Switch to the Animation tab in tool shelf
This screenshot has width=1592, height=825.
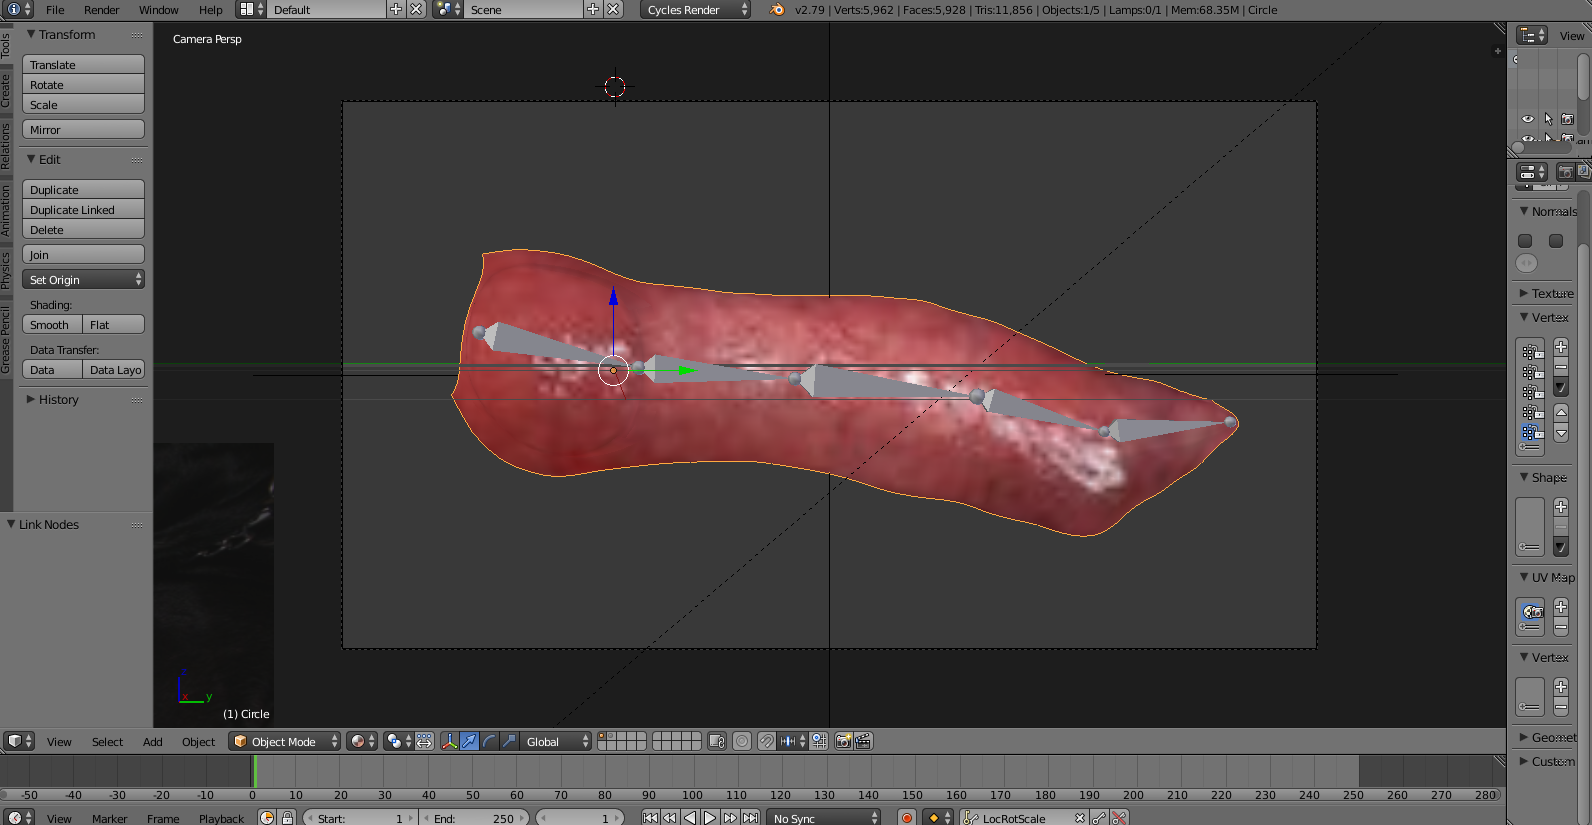coord(6,210)
